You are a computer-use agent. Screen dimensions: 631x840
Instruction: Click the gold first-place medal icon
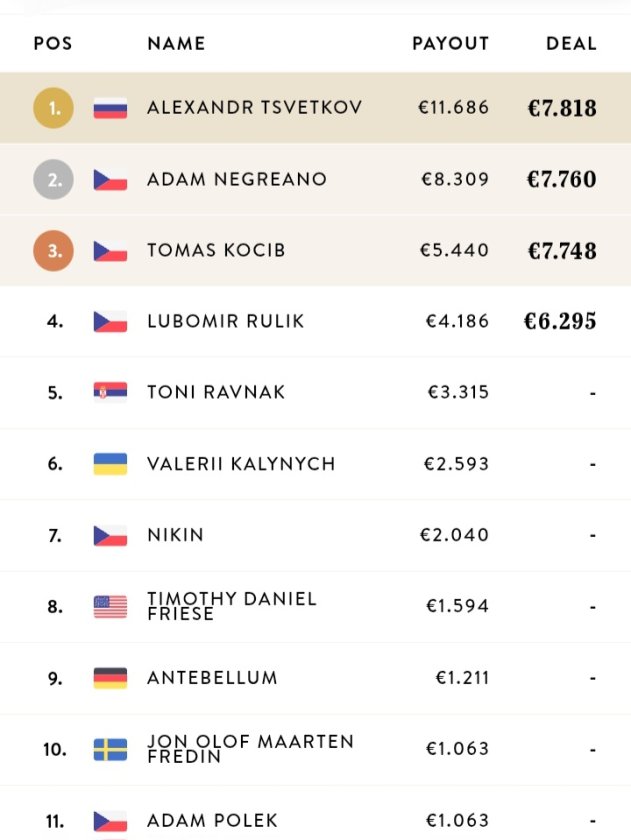point(54,108)
